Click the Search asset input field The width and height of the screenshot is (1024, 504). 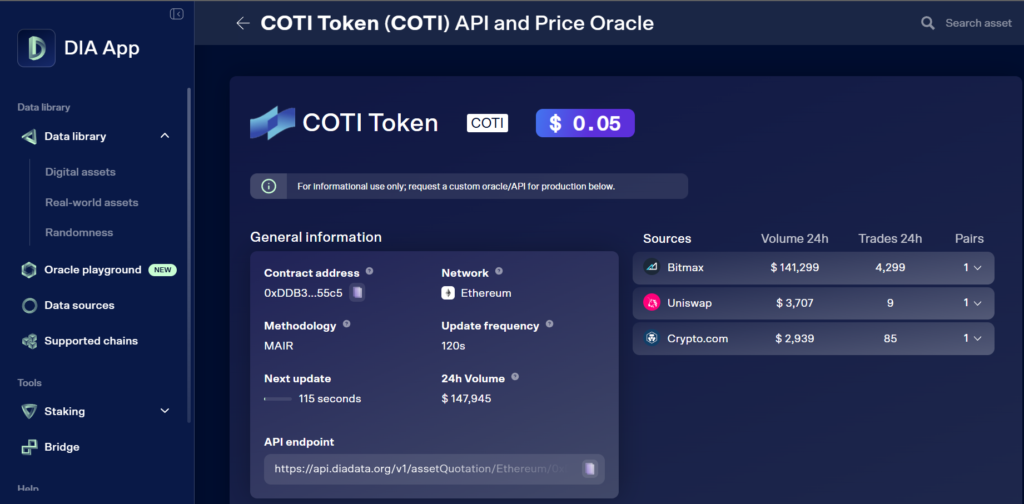[978, 23]
